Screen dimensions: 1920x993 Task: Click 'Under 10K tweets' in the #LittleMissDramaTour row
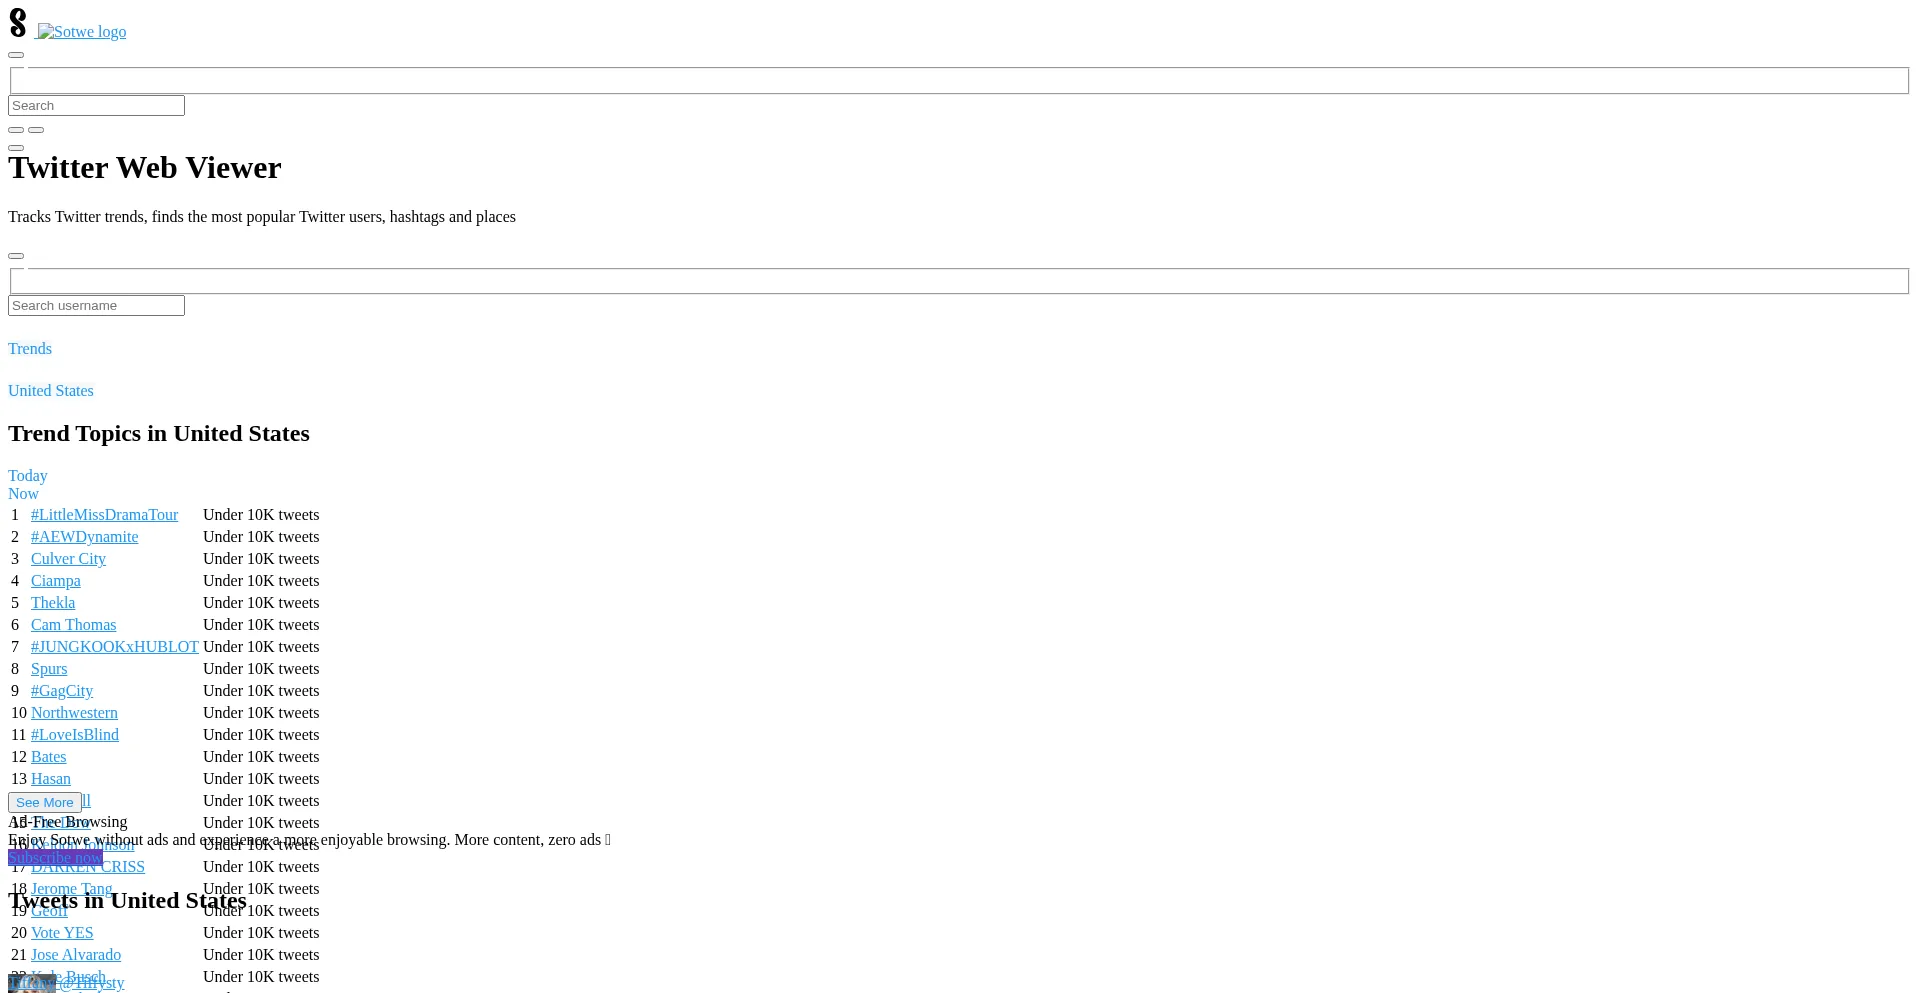coord(261,515)
